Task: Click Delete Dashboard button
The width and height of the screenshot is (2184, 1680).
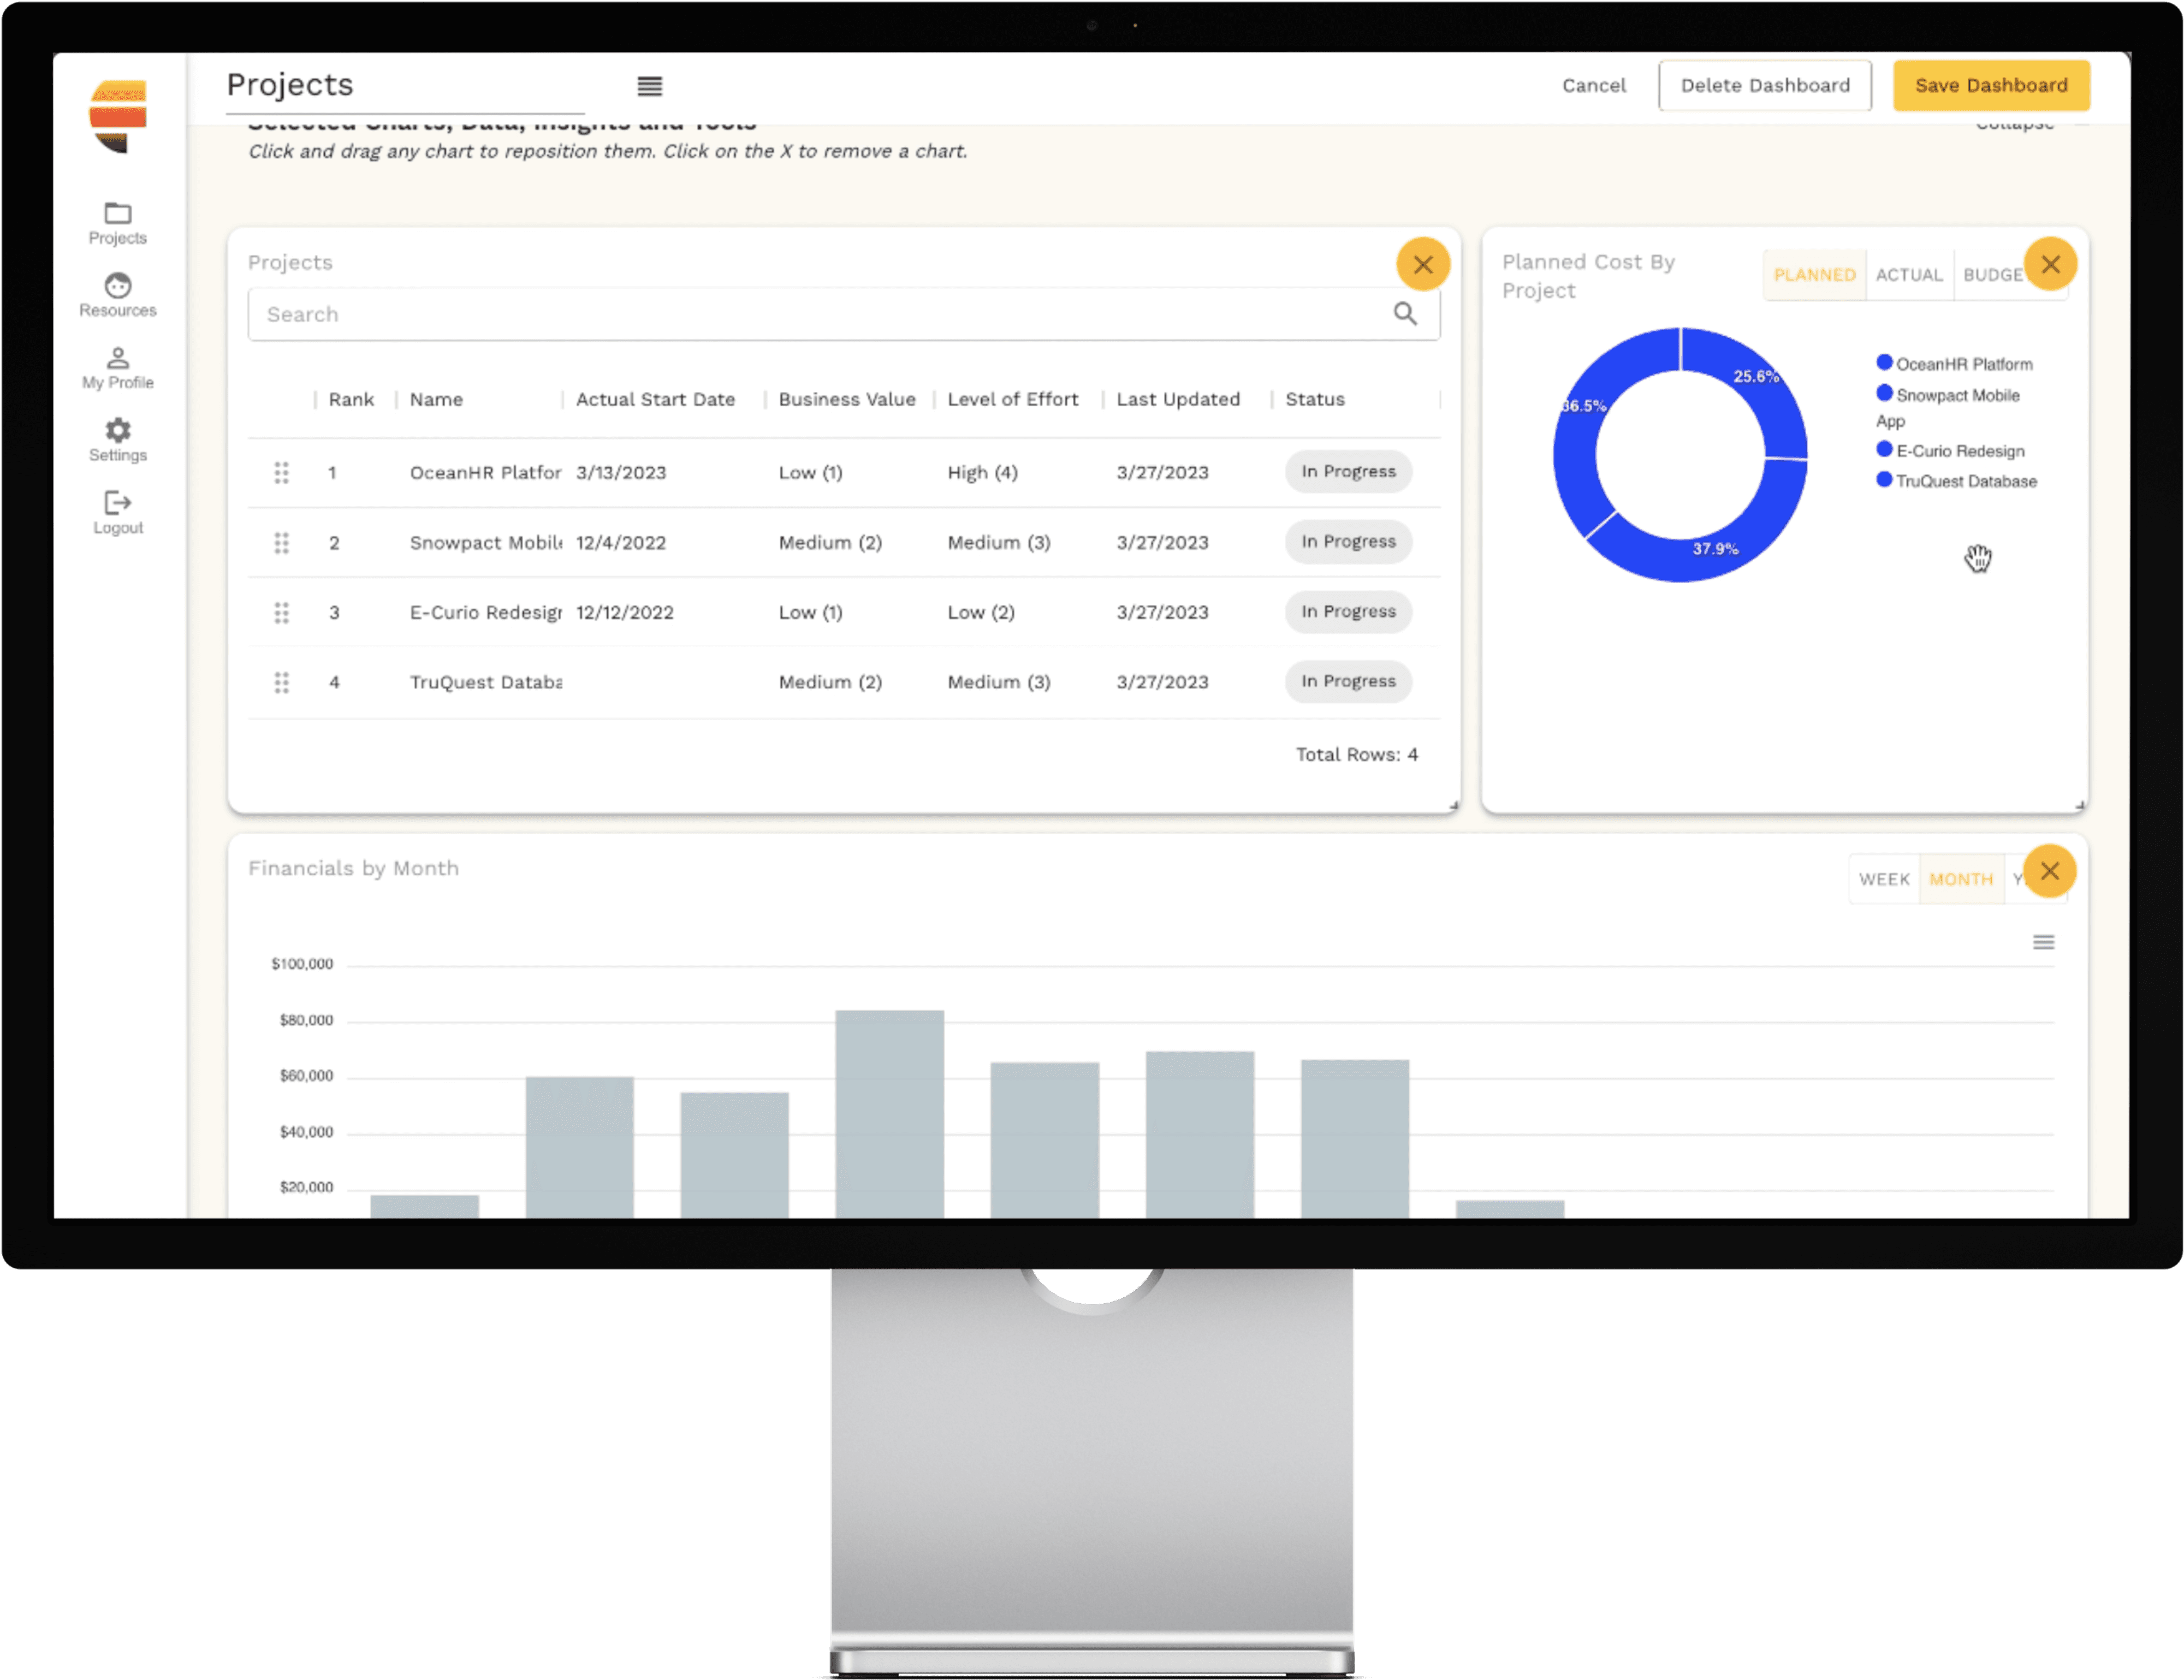Action: click(x=1764, y=86)
